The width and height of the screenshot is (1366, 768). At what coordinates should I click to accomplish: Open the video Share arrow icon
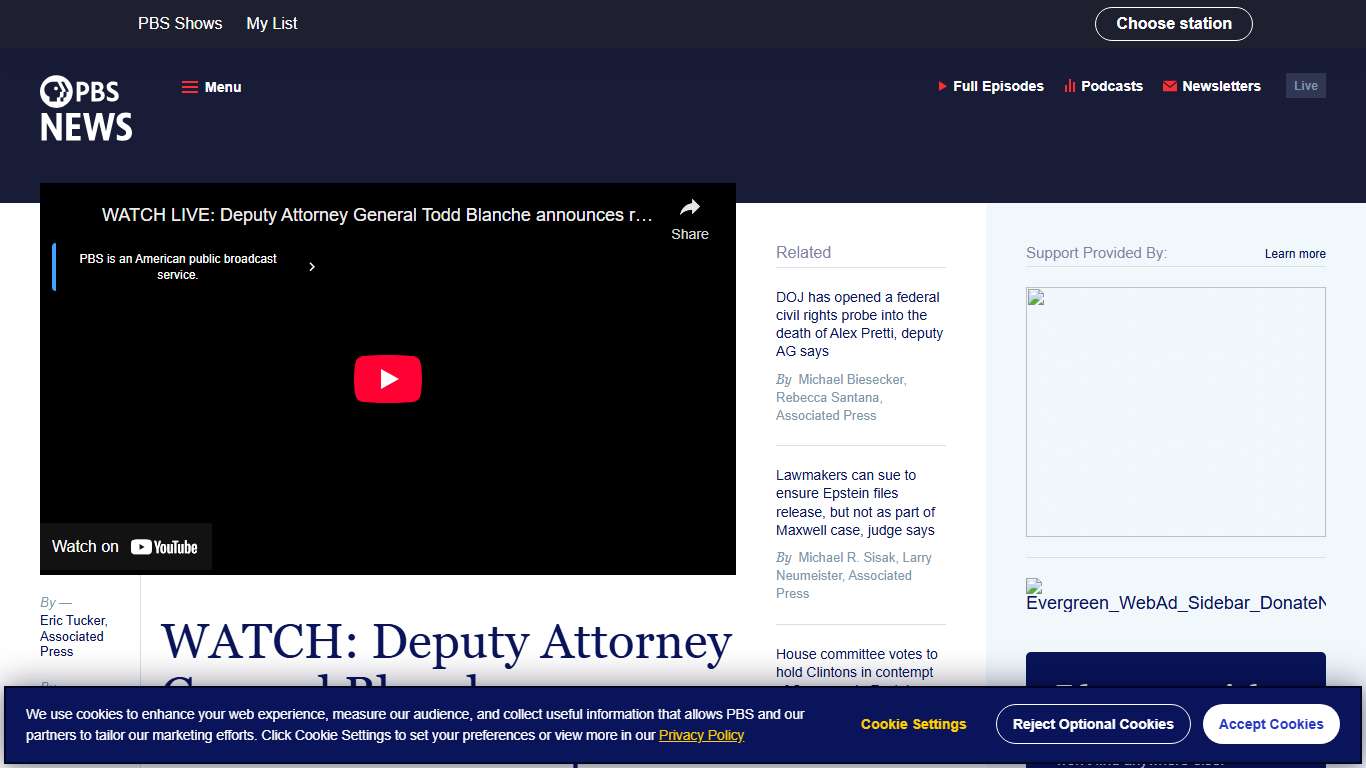pos(689,208)
